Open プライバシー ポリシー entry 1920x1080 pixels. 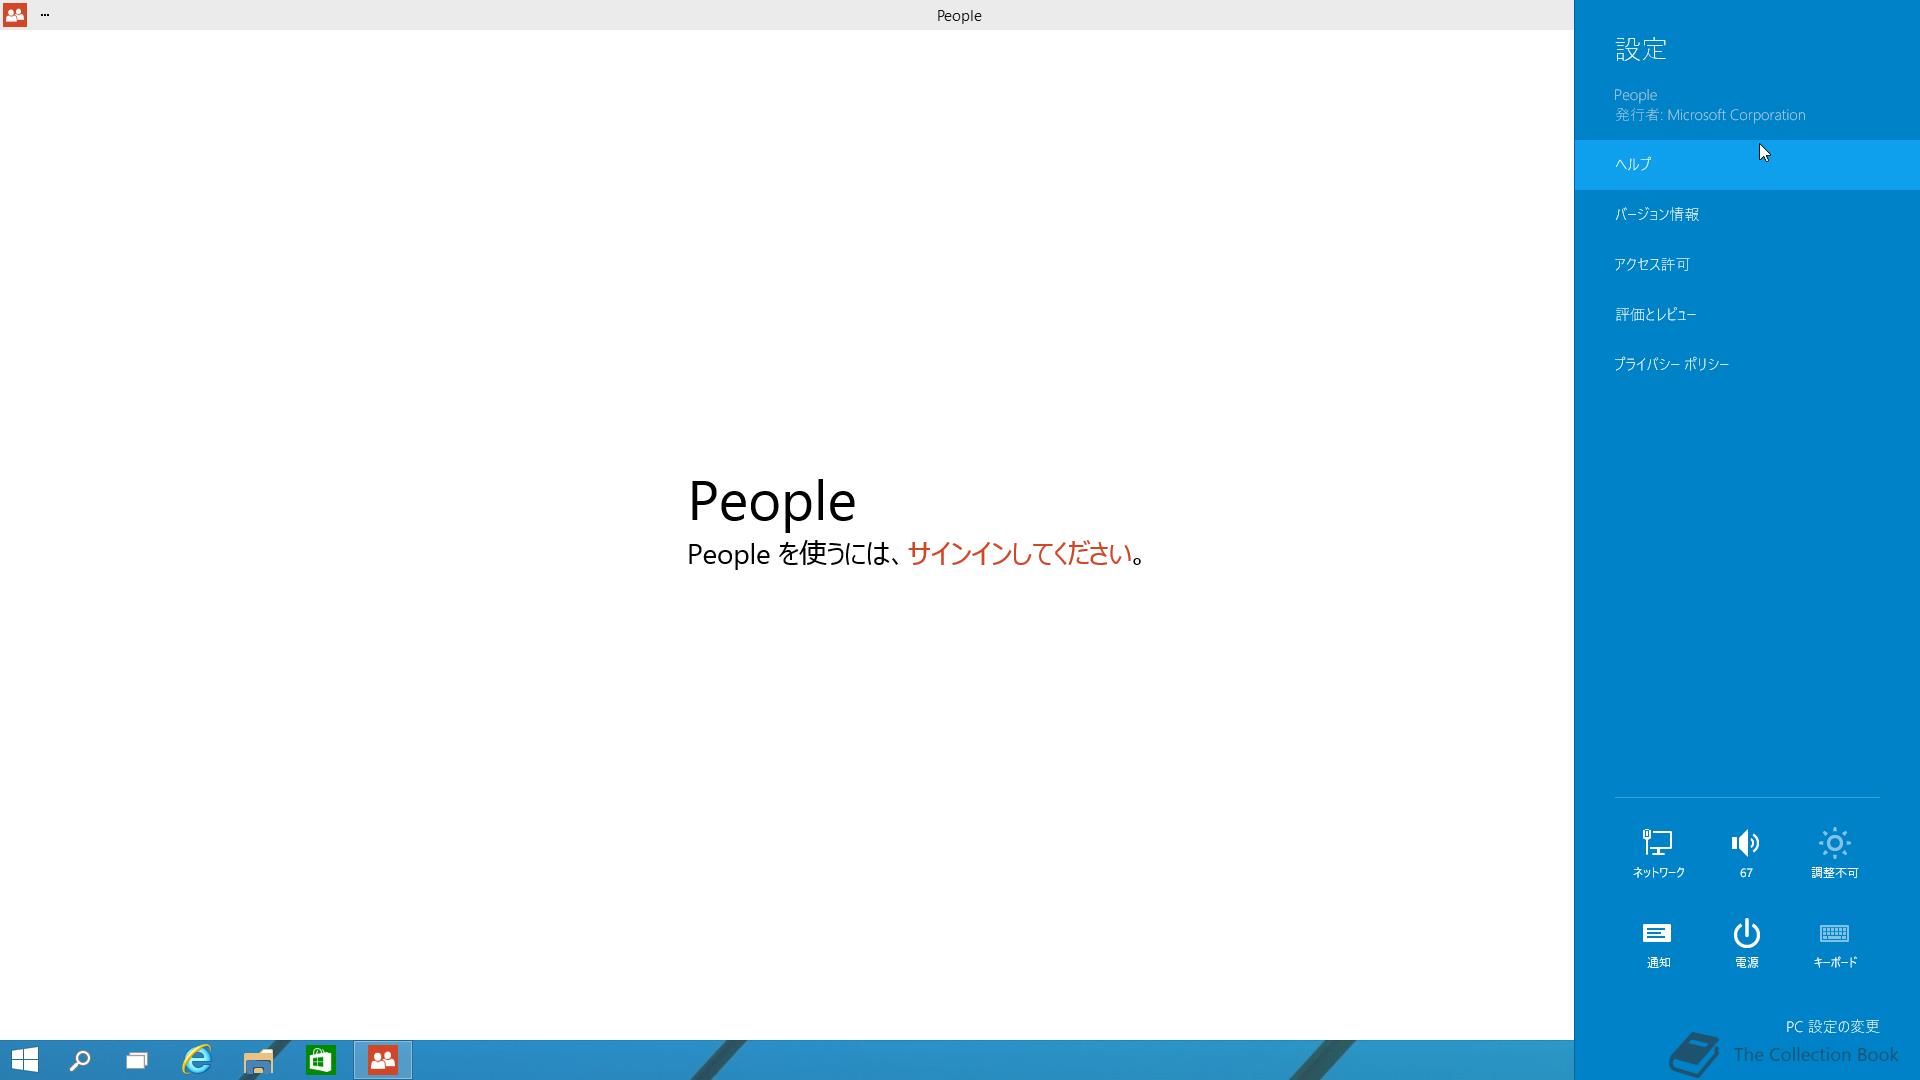click(x=1671, y=364)
